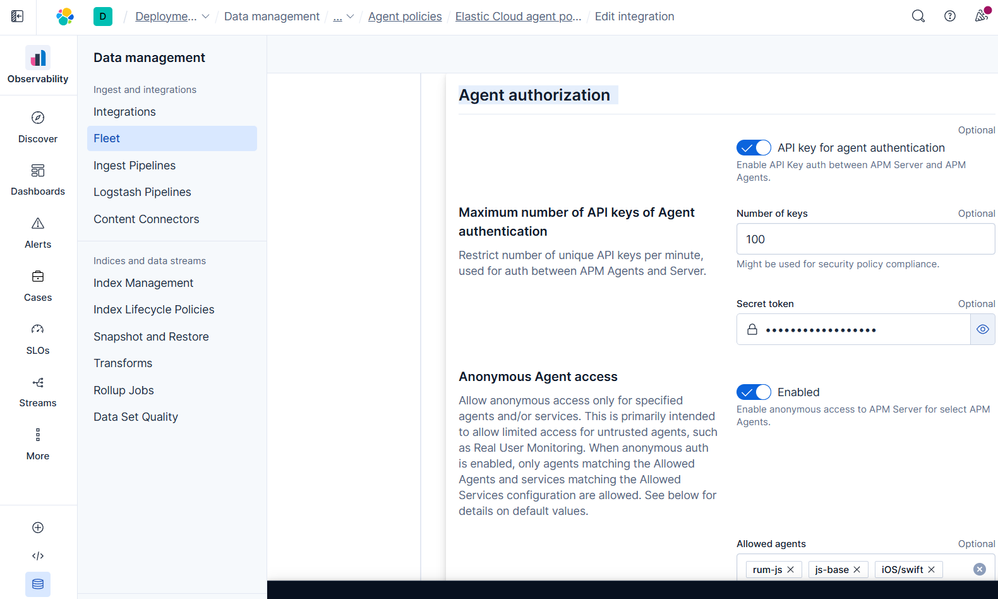Open the news feed celebration icon
This screenshot has height=599, width=998.
982,15
